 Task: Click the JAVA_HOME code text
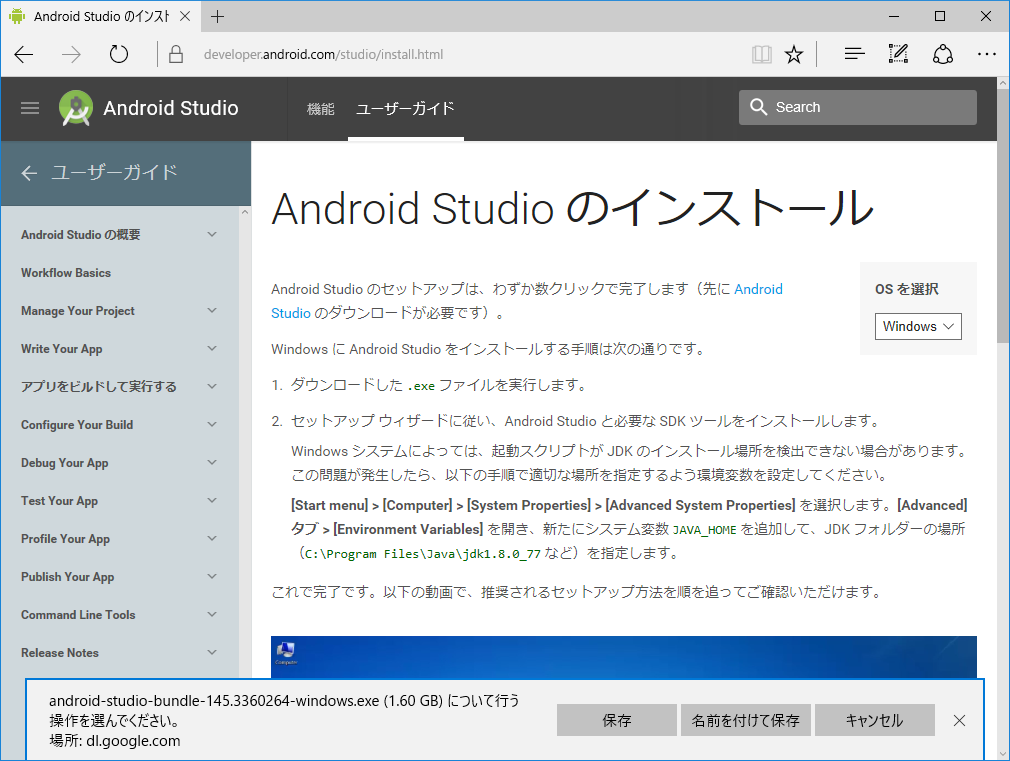(x=704, y=530)
